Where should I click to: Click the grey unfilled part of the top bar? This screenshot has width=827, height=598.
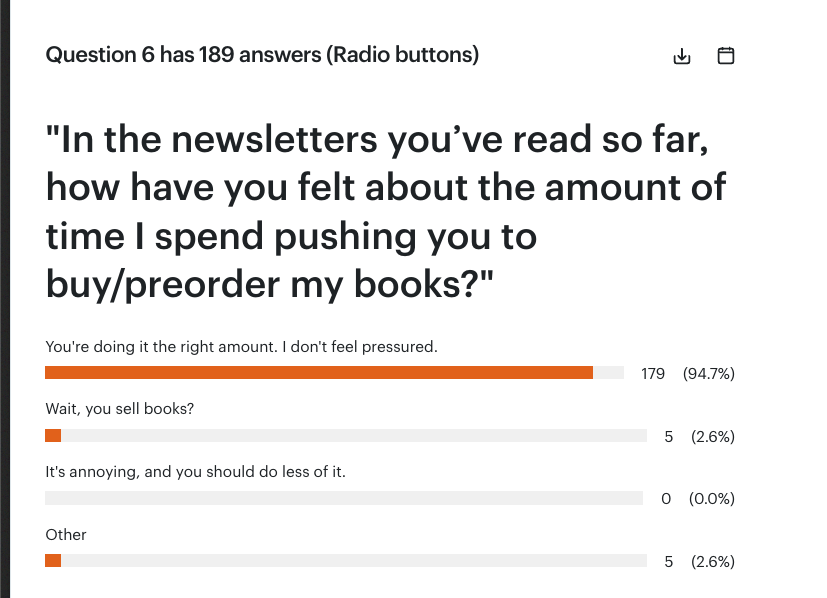[608, 373]
